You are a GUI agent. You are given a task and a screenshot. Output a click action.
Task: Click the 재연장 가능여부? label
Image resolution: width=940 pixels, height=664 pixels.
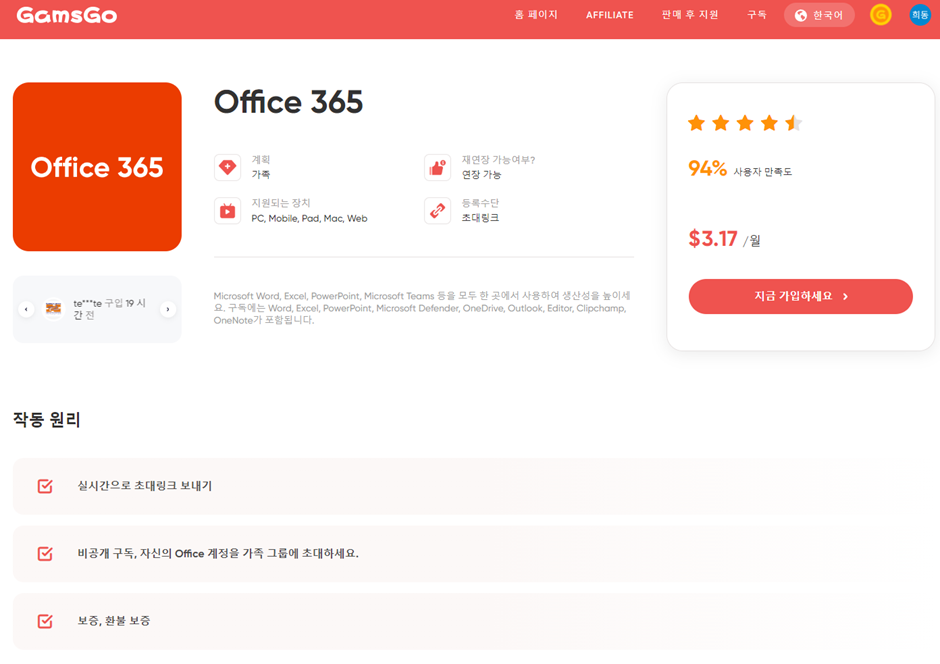click(x=498, y=160)
